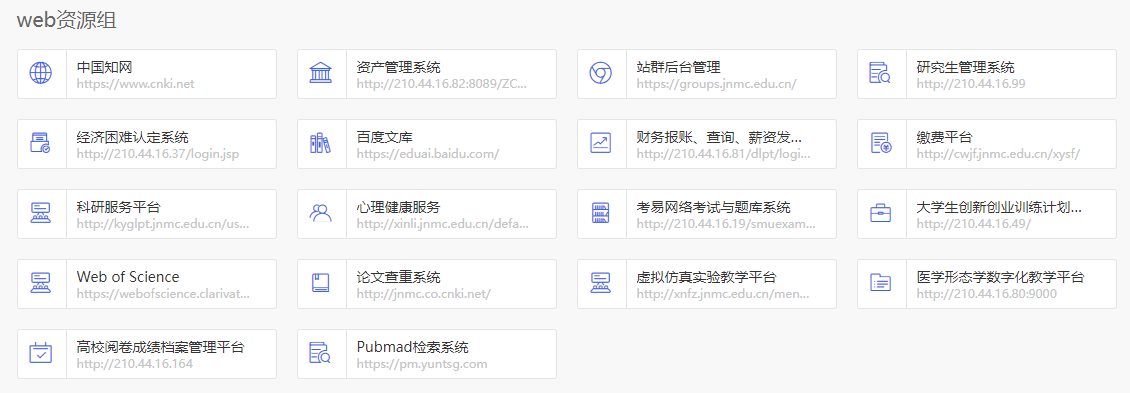
Task: Select the 心理健康服务 title
Action: [x=399, y=207]
